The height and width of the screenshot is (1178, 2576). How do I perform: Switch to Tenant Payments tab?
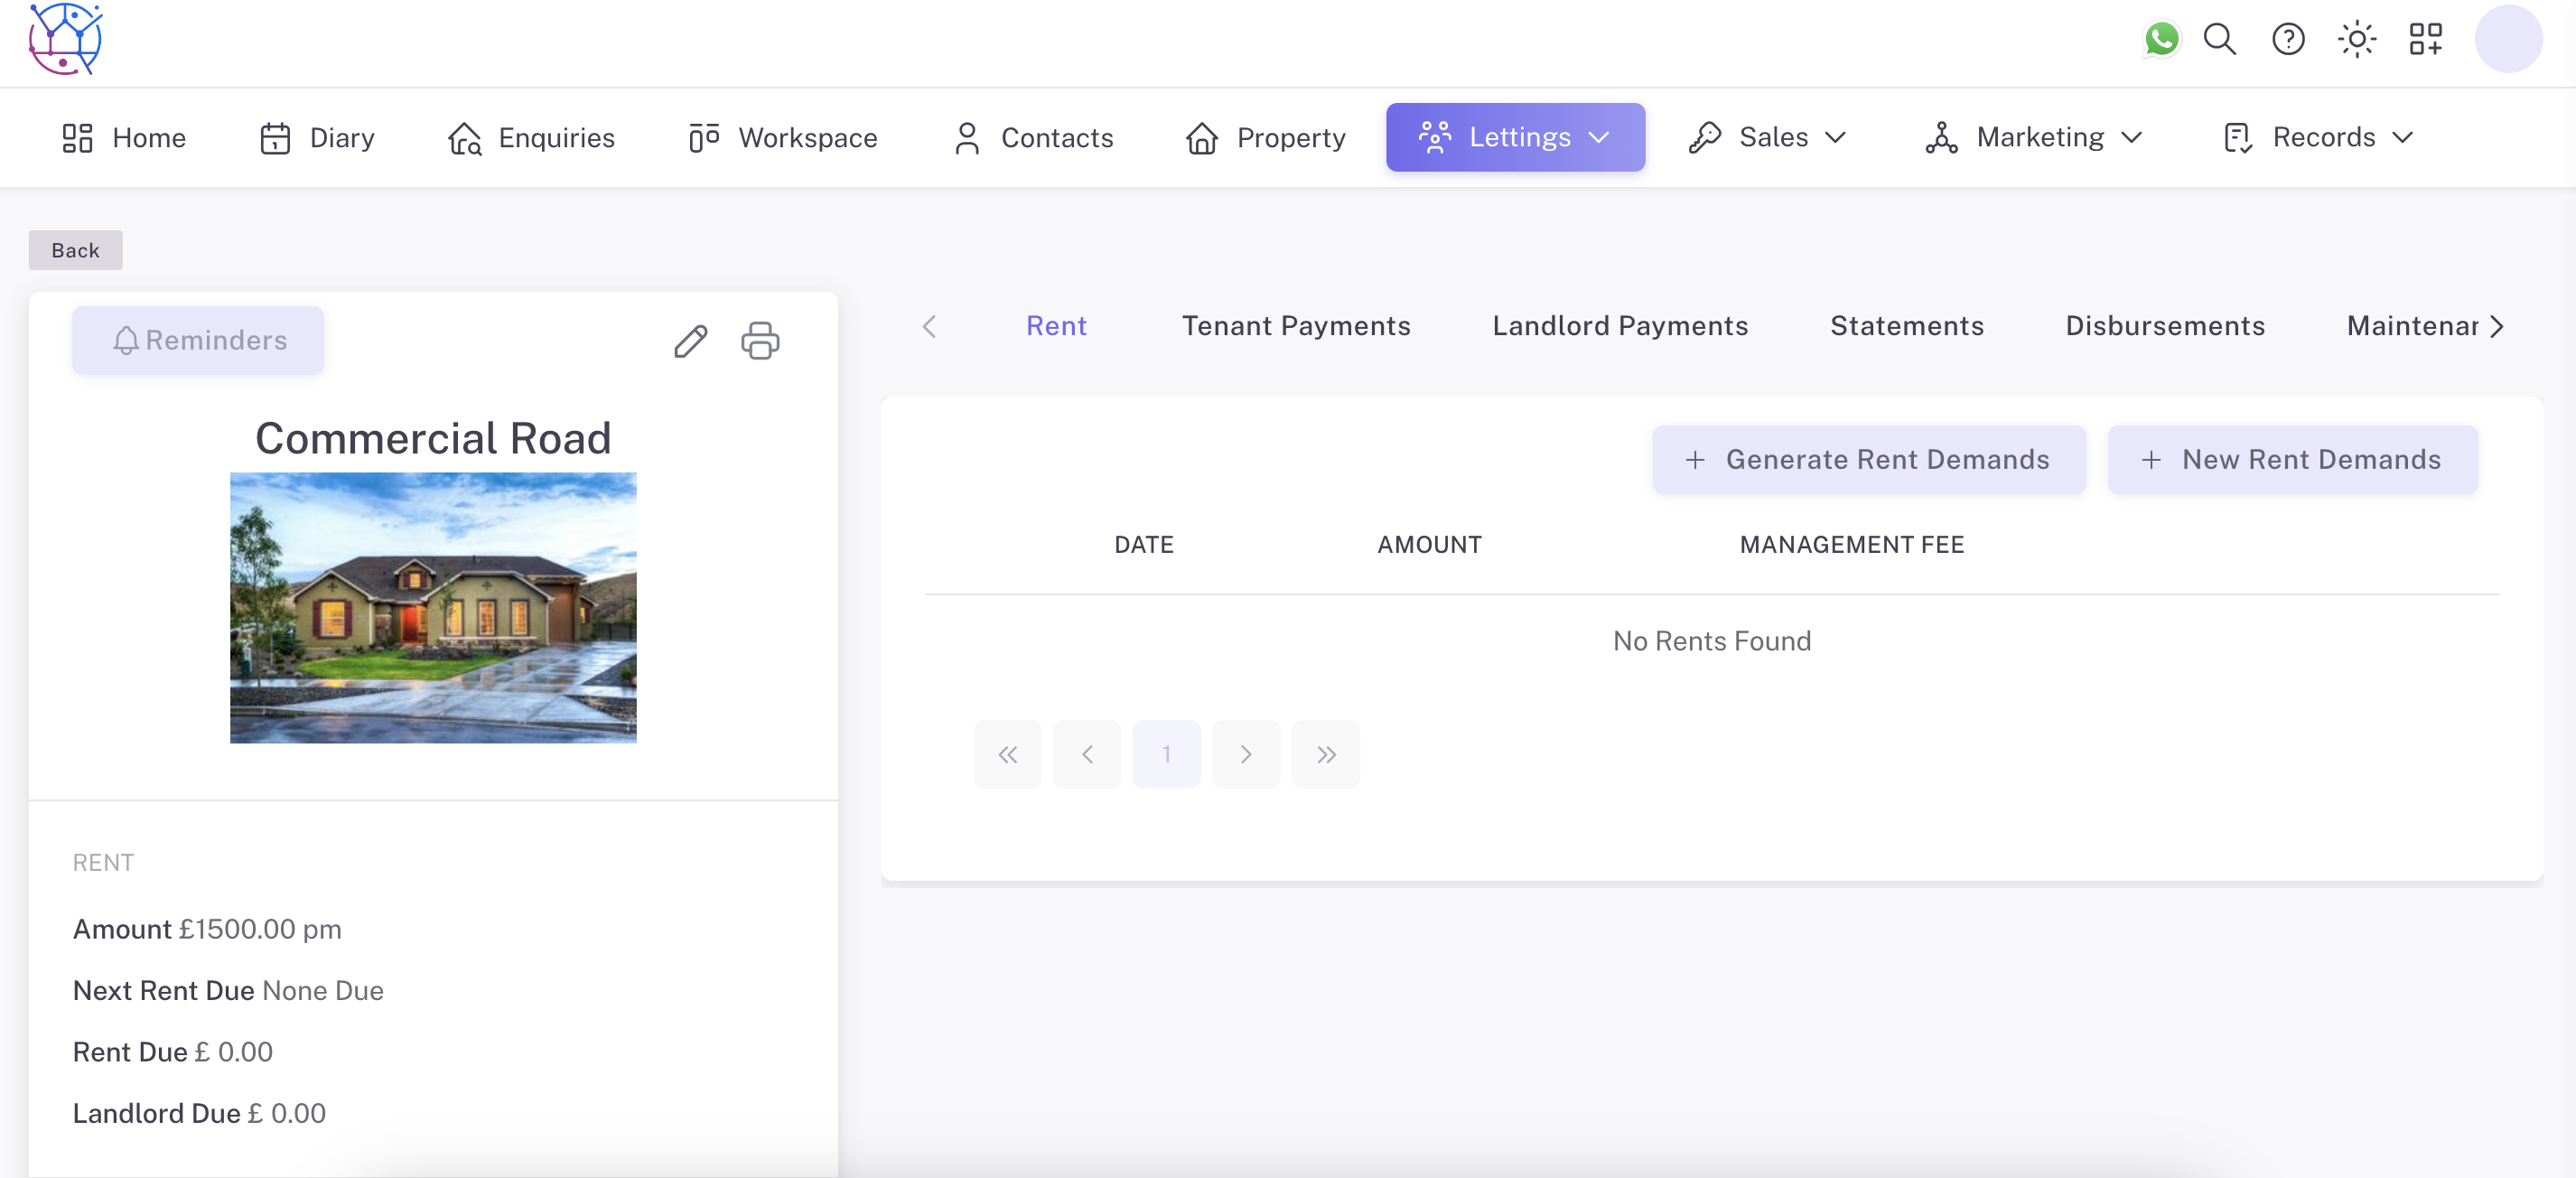click(1295, 326)
